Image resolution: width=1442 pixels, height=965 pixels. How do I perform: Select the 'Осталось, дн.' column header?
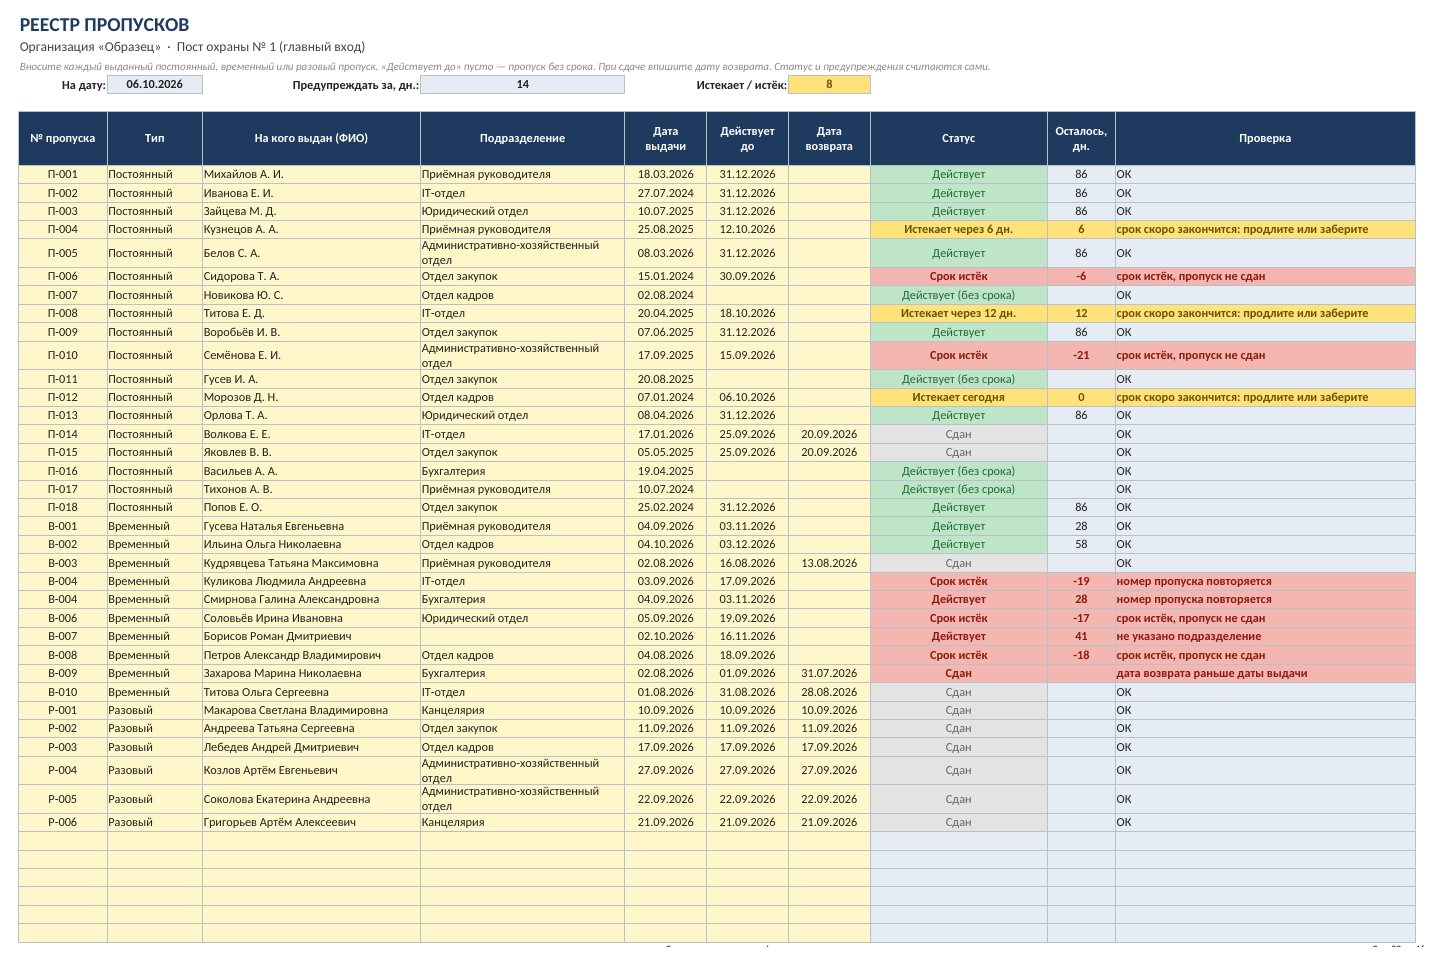(1081, 139)
